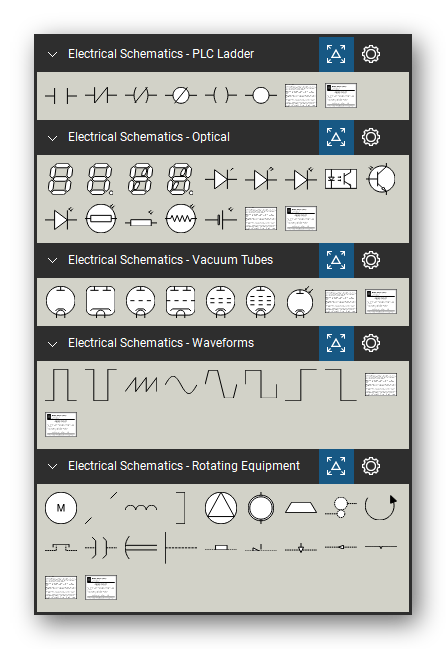The image size is (446, 649).
Task: Toggle fit-view button for Rotating Equipment
Action: 336,466
